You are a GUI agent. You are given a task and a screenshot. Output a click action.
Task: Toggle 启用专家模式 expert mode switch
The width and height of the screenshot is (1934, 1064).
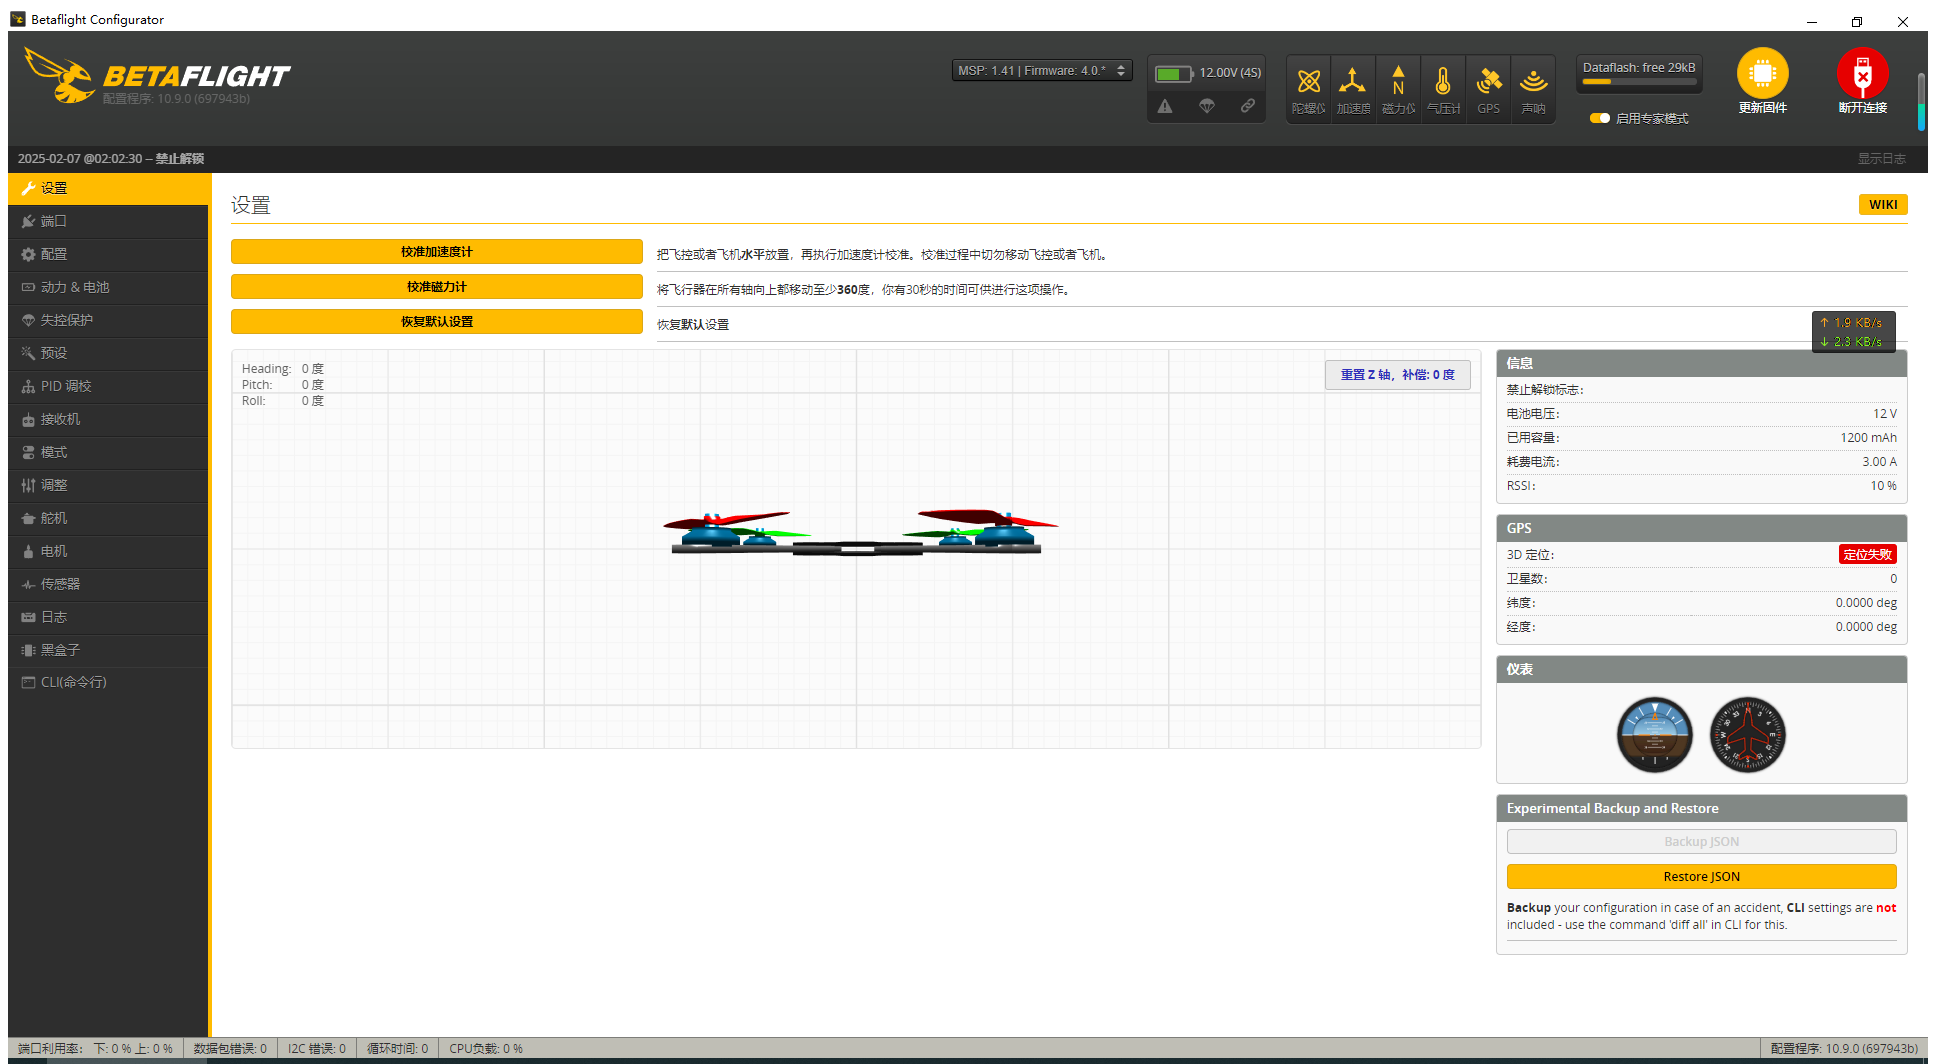[1600, 118]
